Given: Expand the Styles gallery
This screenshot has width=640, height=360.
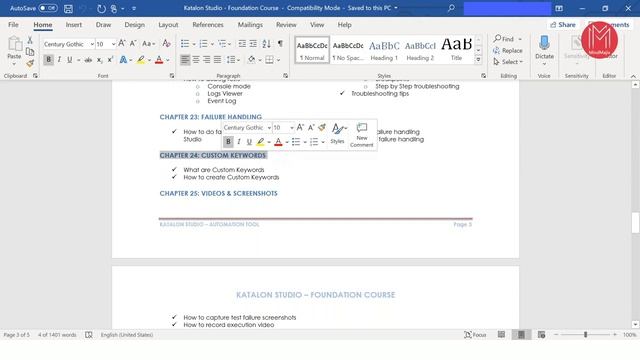Looking at the screenshot, I should click(x=478, y=60).
